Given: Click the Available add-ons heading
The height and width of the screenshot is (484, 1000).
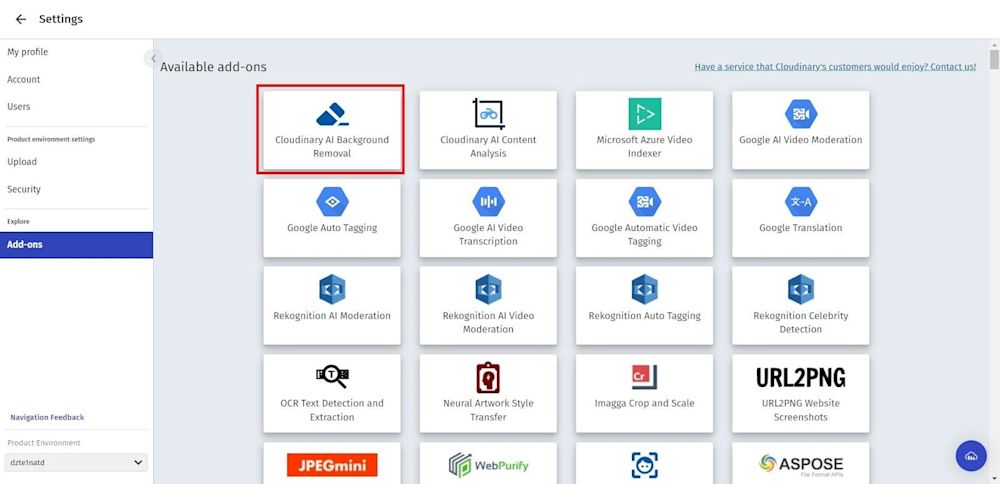Looking at the screenshot, I should [213, 67].
